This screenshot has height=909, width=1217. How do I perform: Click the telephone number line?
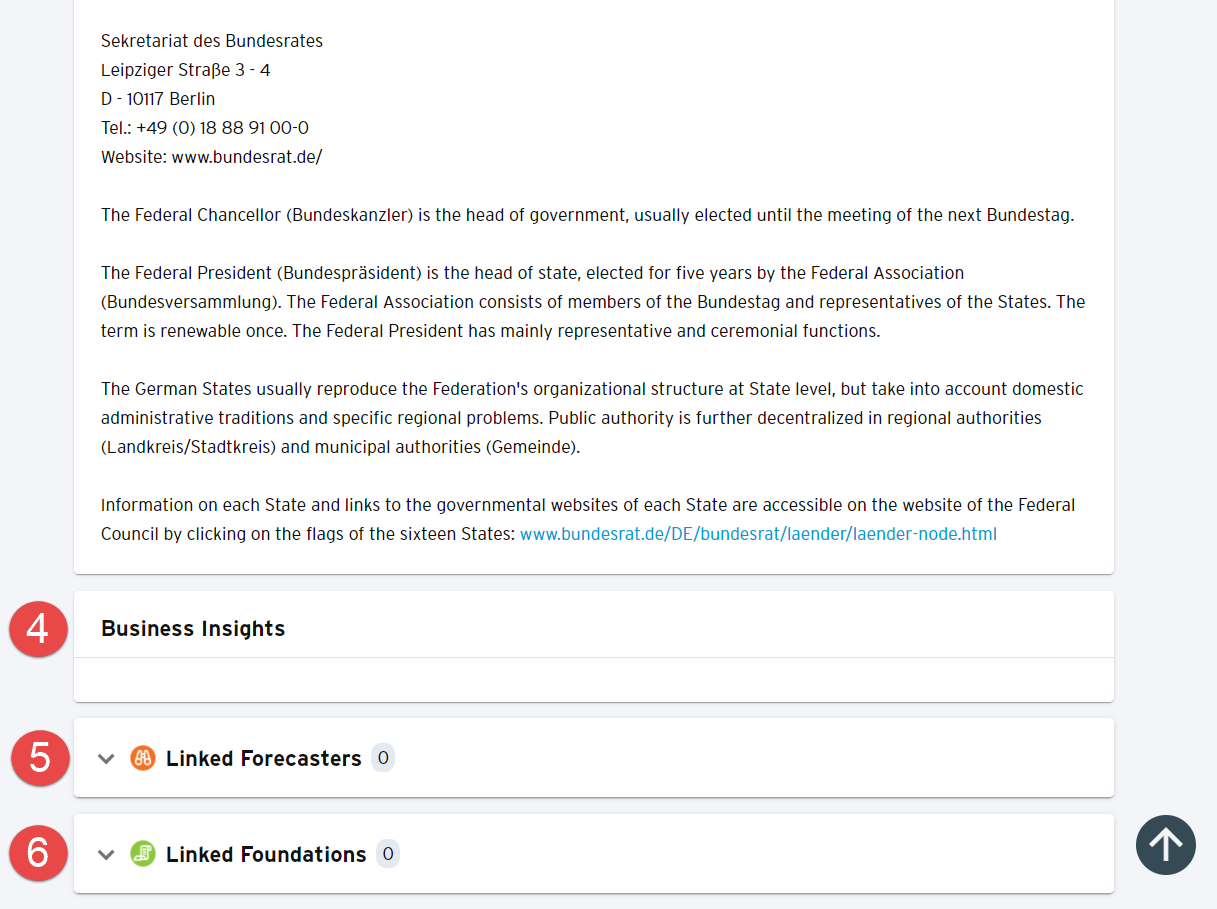[205, 128]
